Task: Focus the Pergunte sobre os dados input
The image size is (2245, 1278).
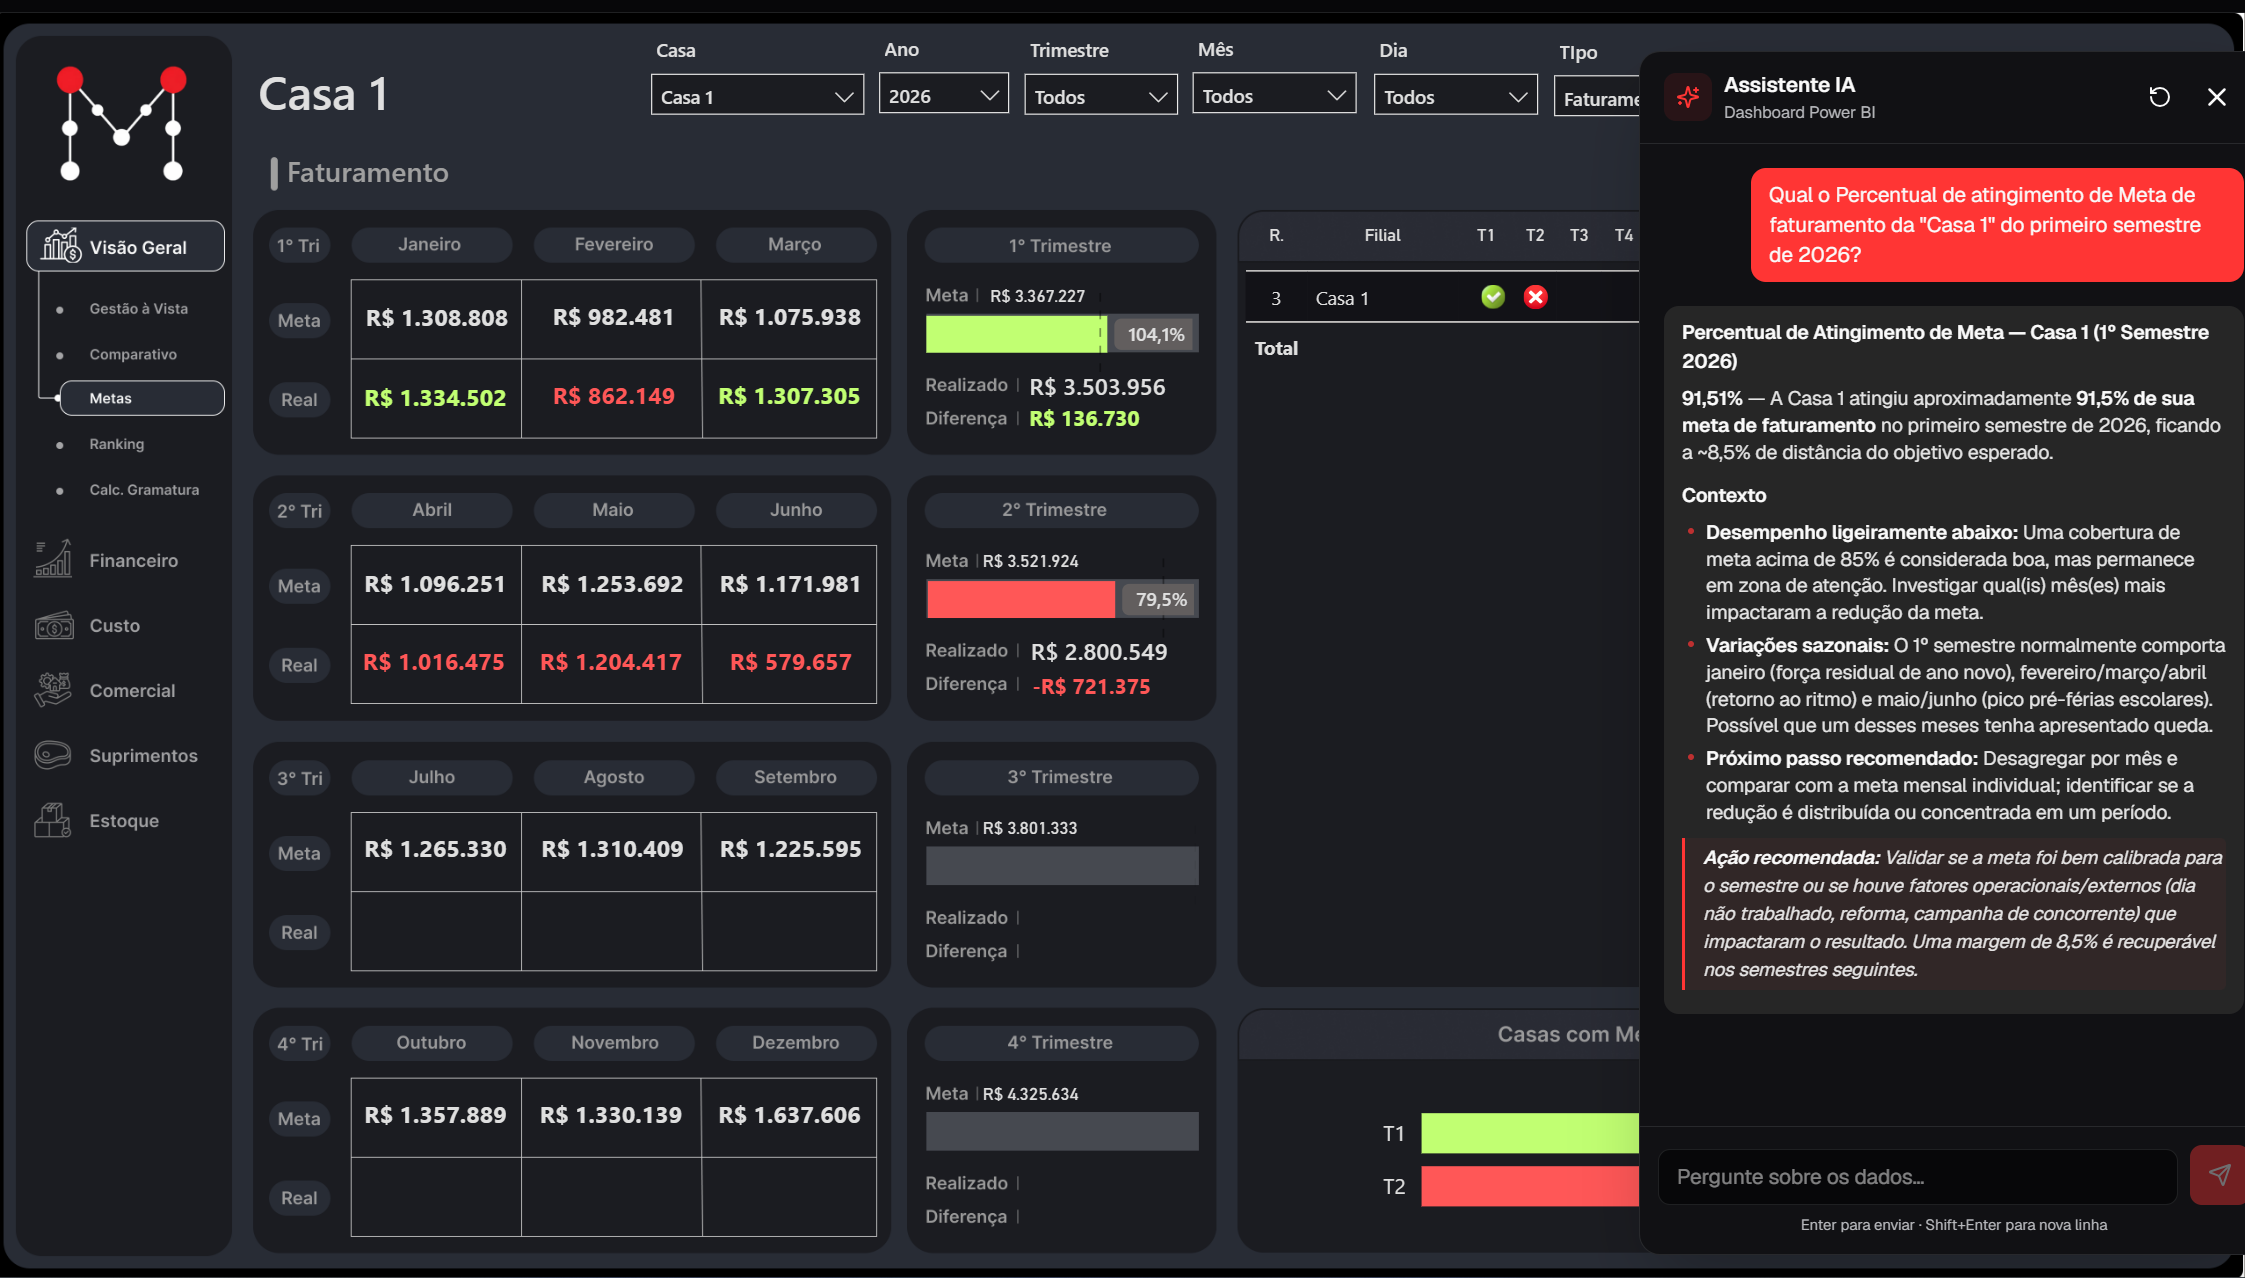Action: [1917, 1176]
